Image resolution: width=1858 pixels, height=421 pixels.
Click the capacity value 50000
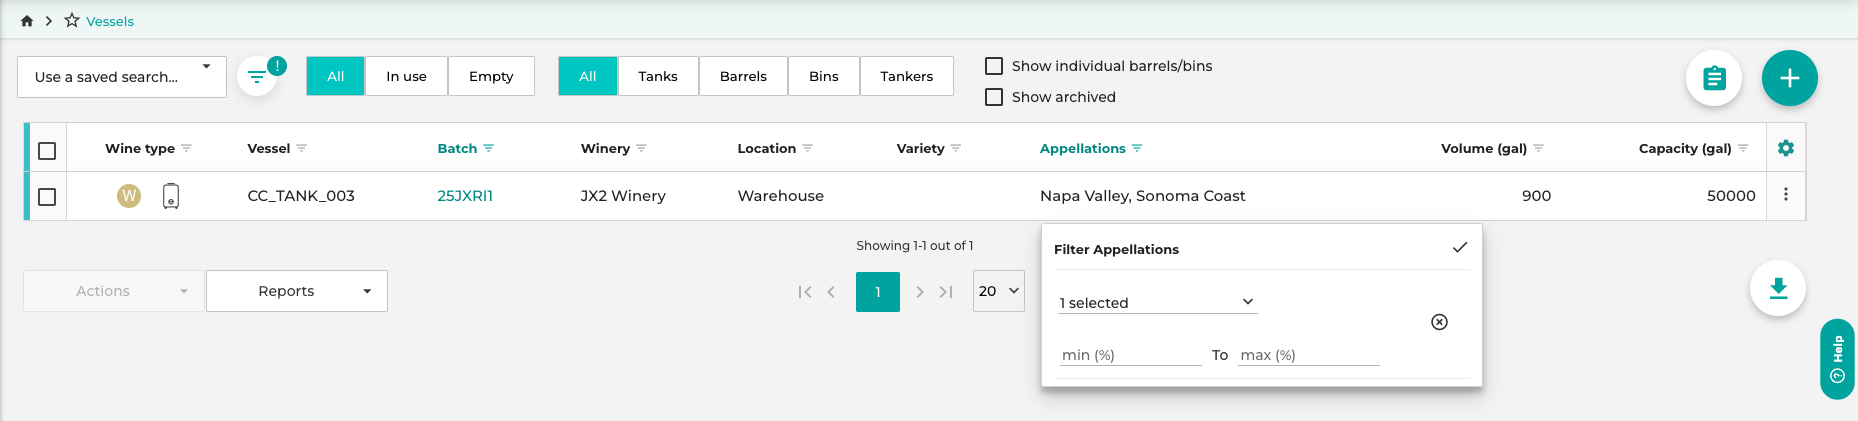click(1731, 196)
